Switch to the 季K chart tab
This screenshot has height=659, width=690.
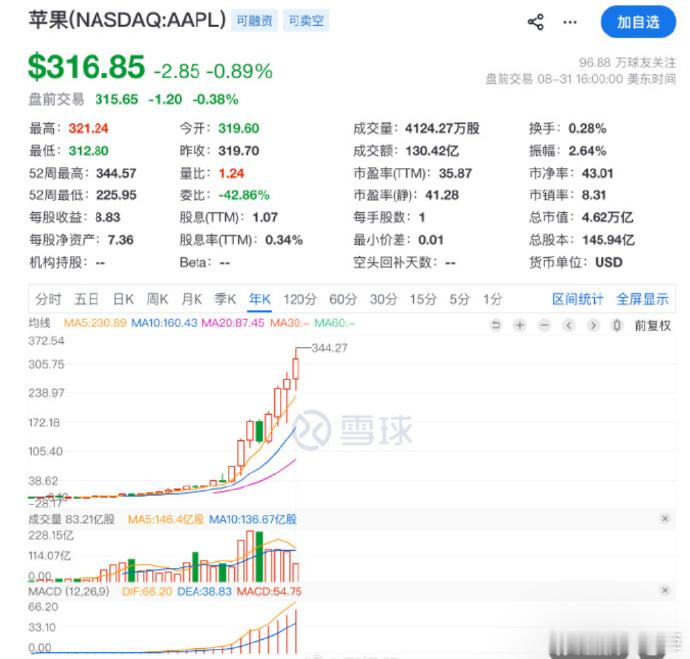coord(225,299)
